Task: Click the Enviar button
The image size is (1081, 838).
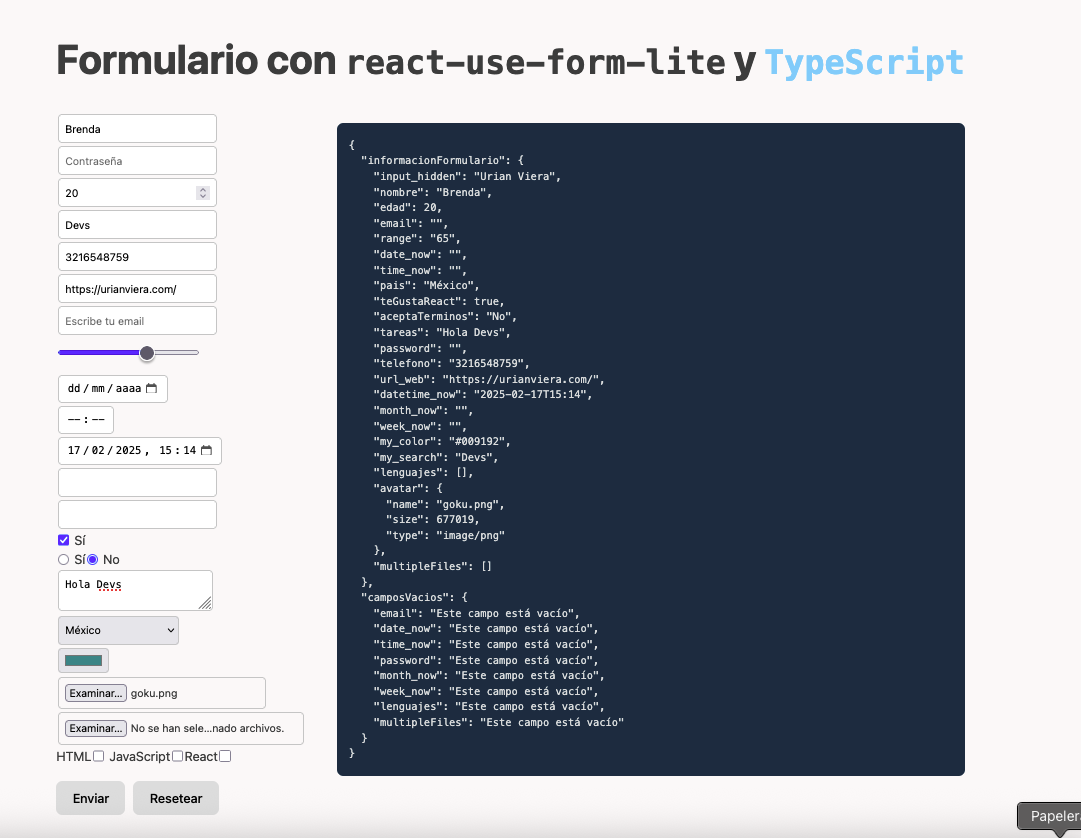Action: click(90, 798)
